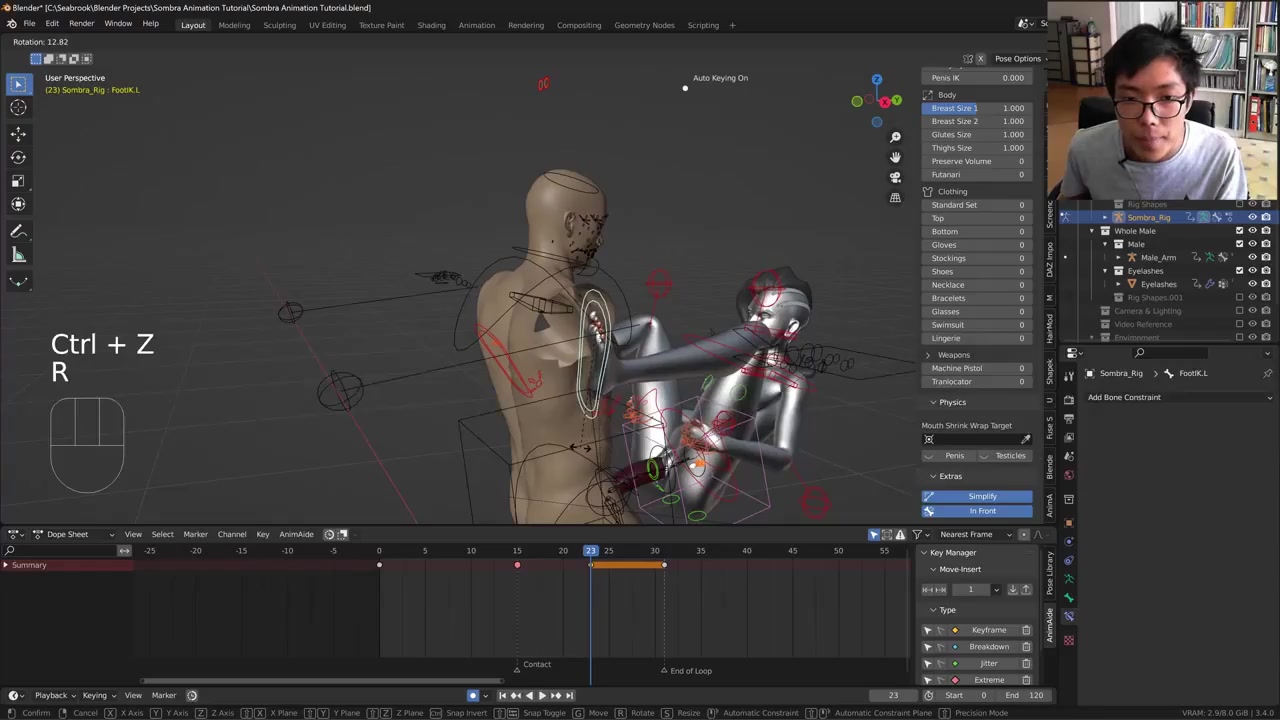Pick the Annotate pencil tool

(18, 232)
